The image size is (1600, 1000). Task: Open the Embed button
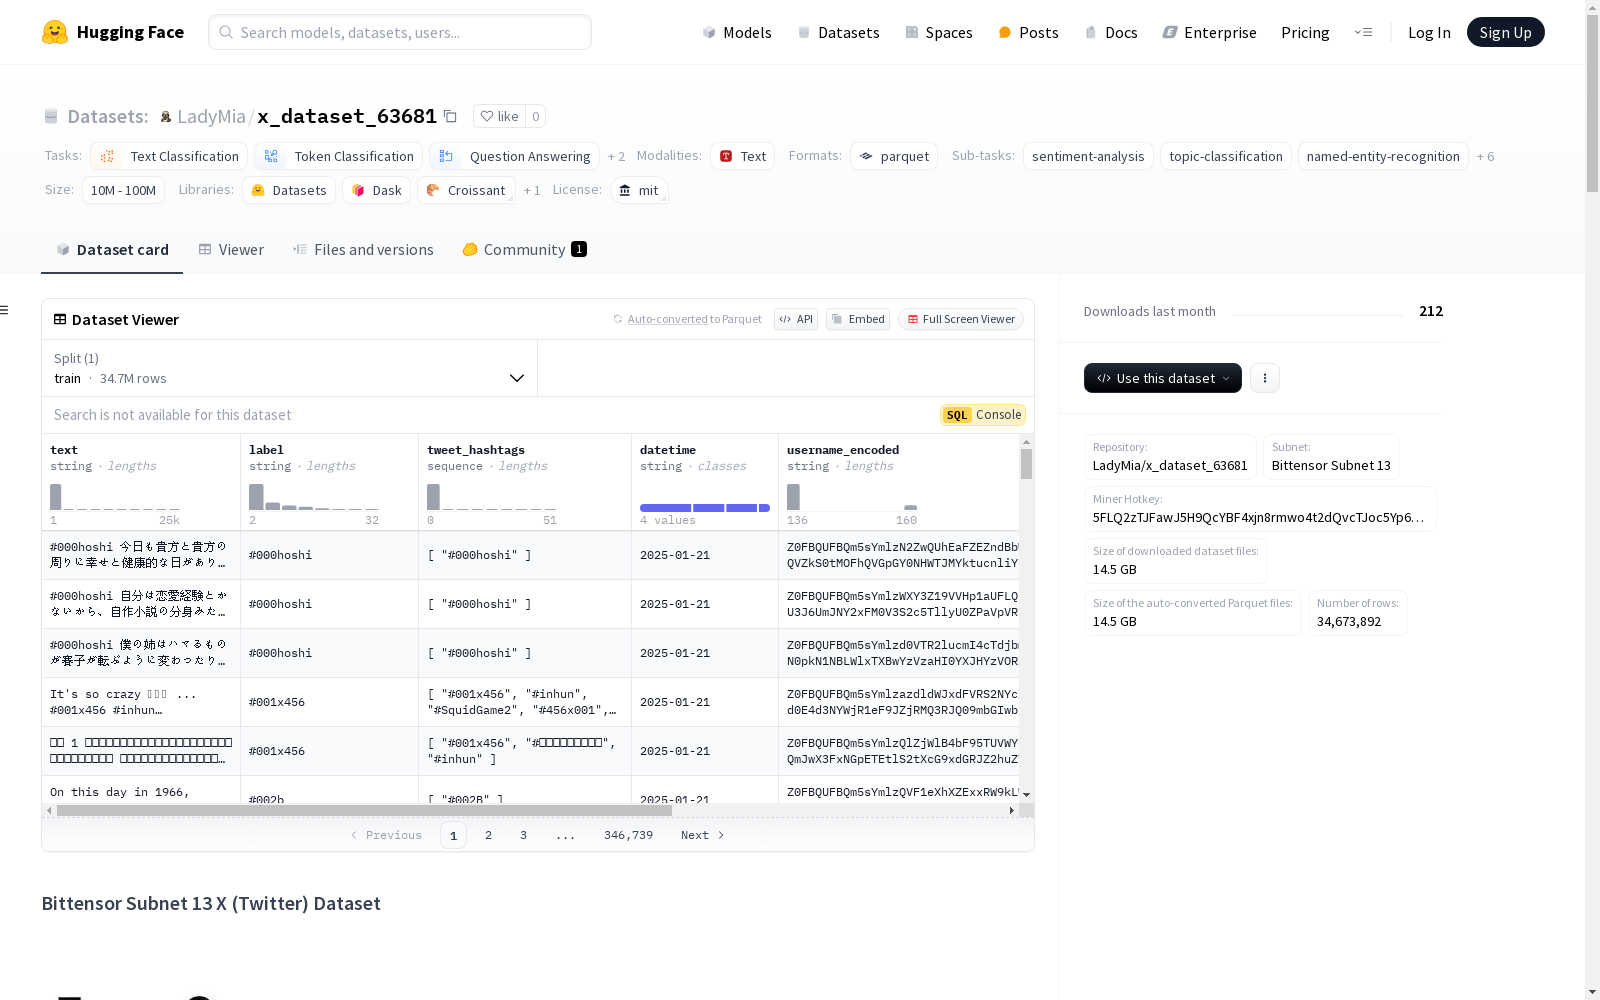(858, 319)
